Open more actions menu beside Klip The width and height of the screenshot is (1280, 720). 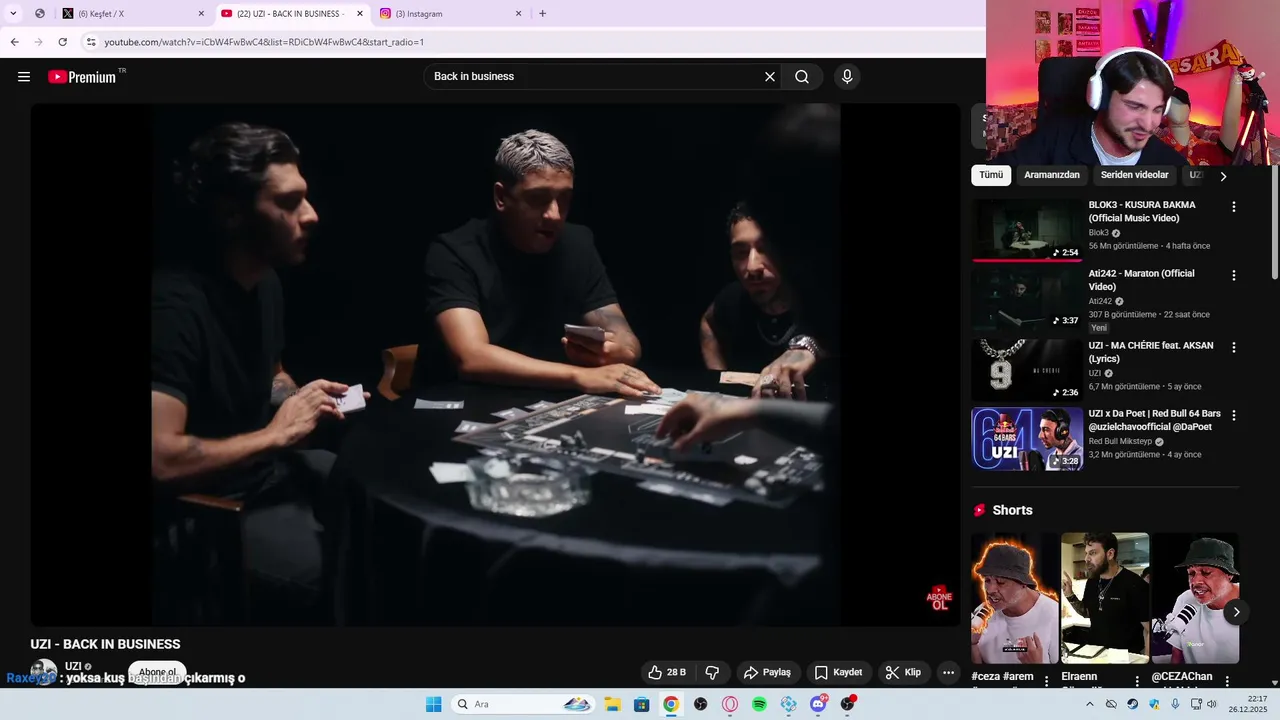(948, 672)
